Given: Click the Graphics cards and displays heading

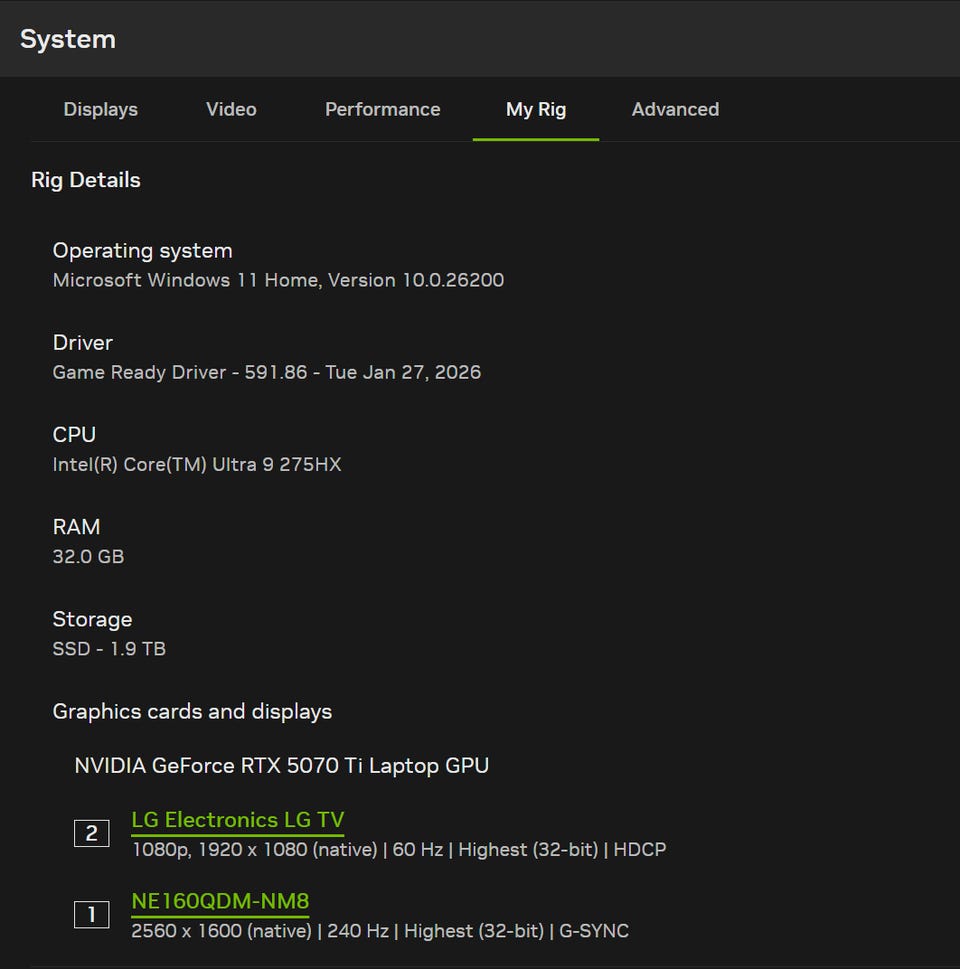Looking at the screenshot, I should point(192,711).
